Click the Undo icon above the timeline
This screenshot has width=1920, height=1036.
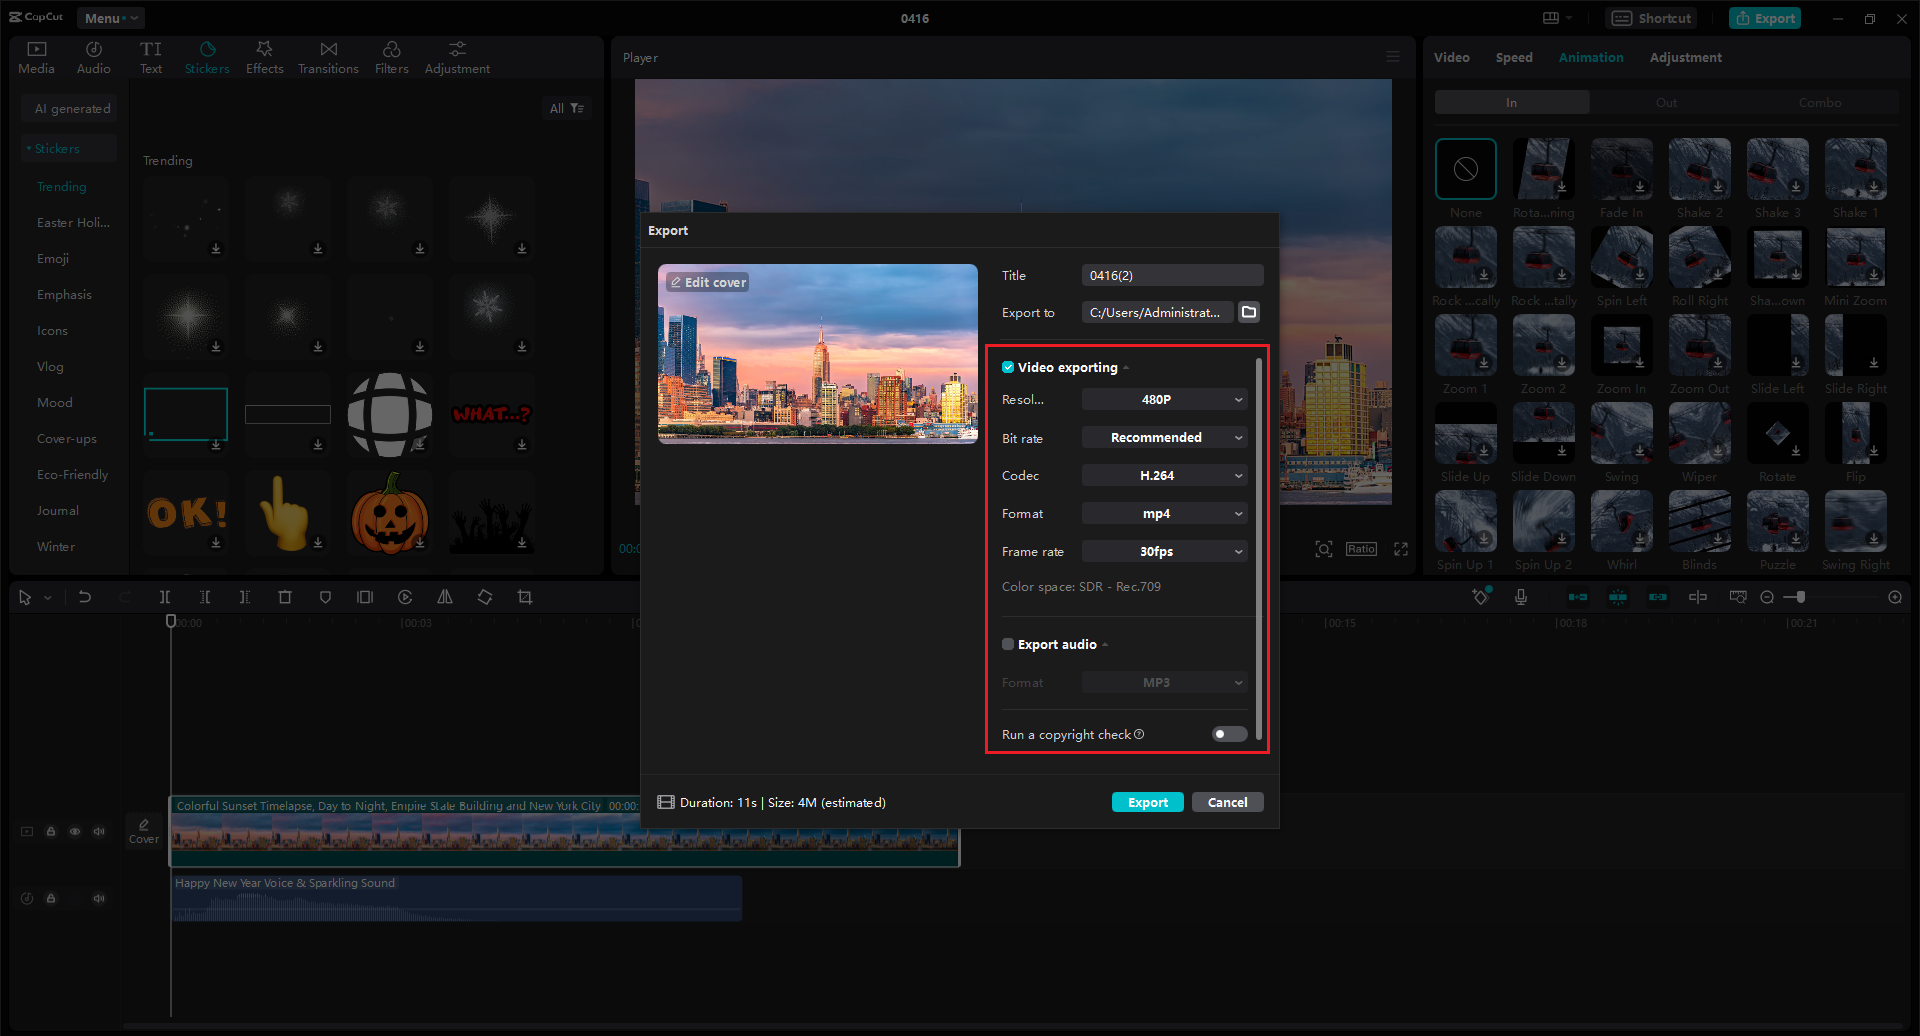coord(85,596)
